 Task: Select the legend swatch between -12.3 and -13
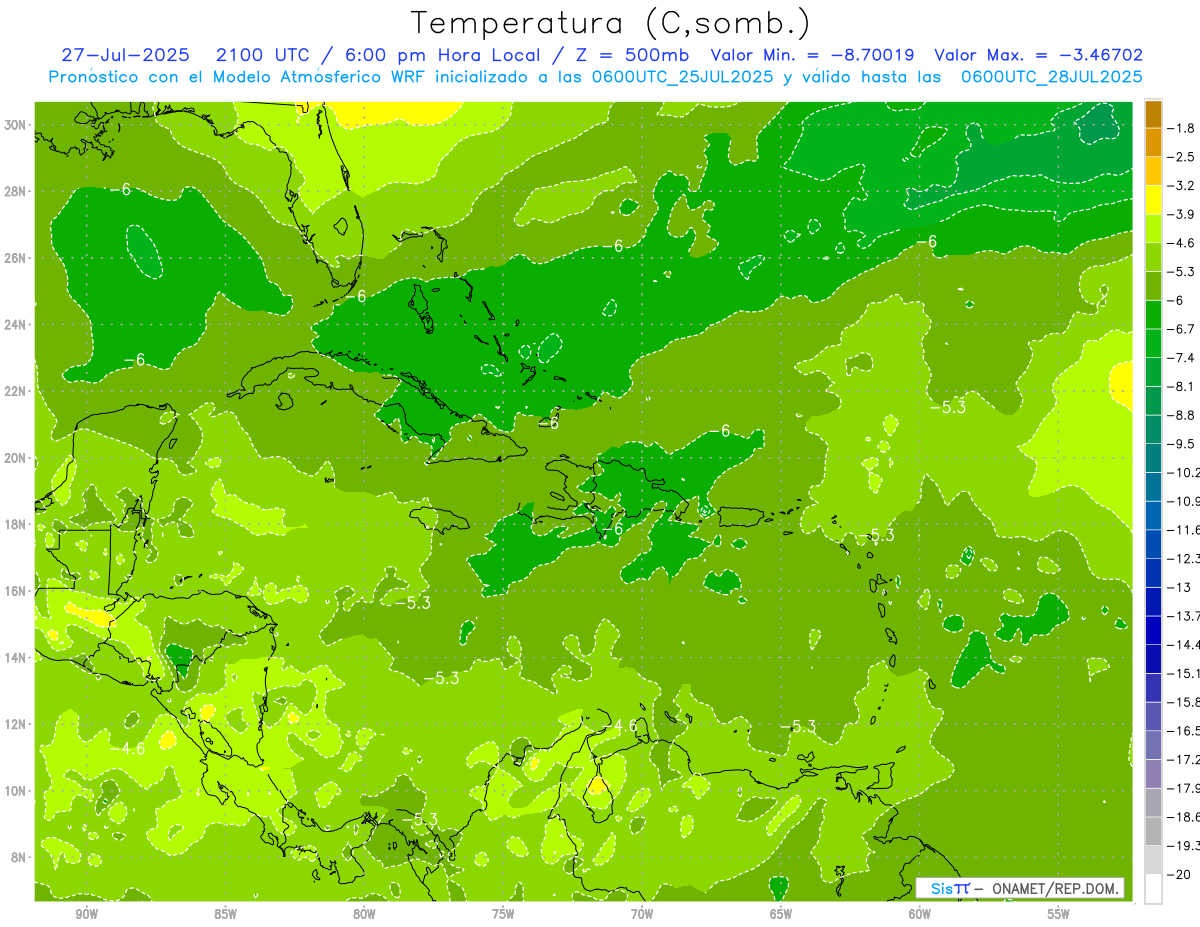point(1153,573)
